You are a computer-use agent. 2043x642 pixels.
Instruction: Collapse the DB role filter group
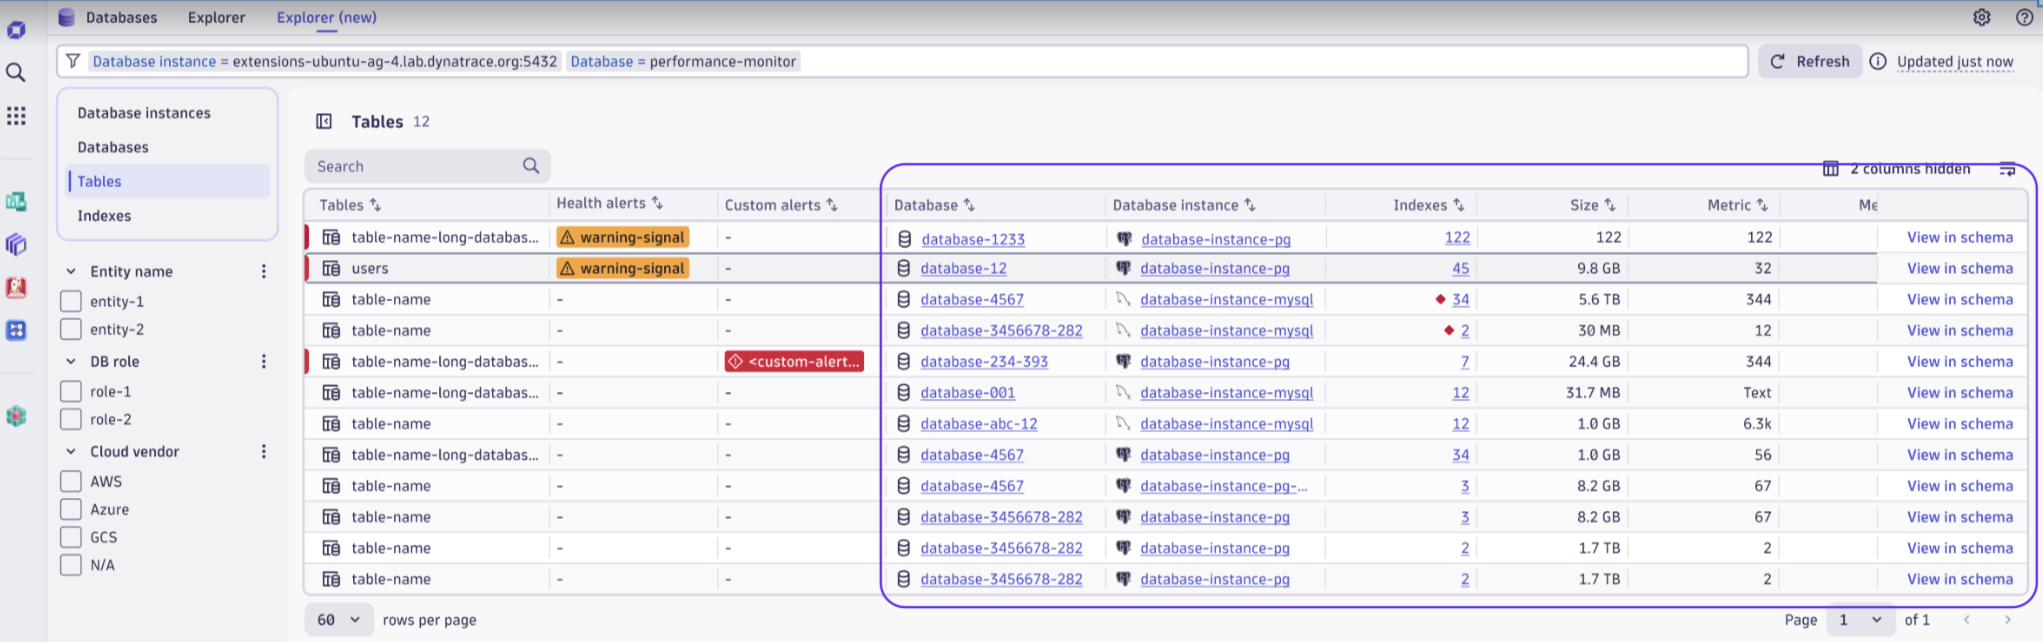pyautogui.click(x=71, y=361)
